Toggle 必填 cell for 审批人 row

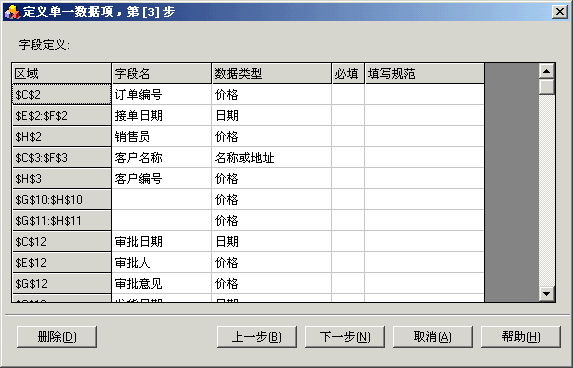coord(348,262)
